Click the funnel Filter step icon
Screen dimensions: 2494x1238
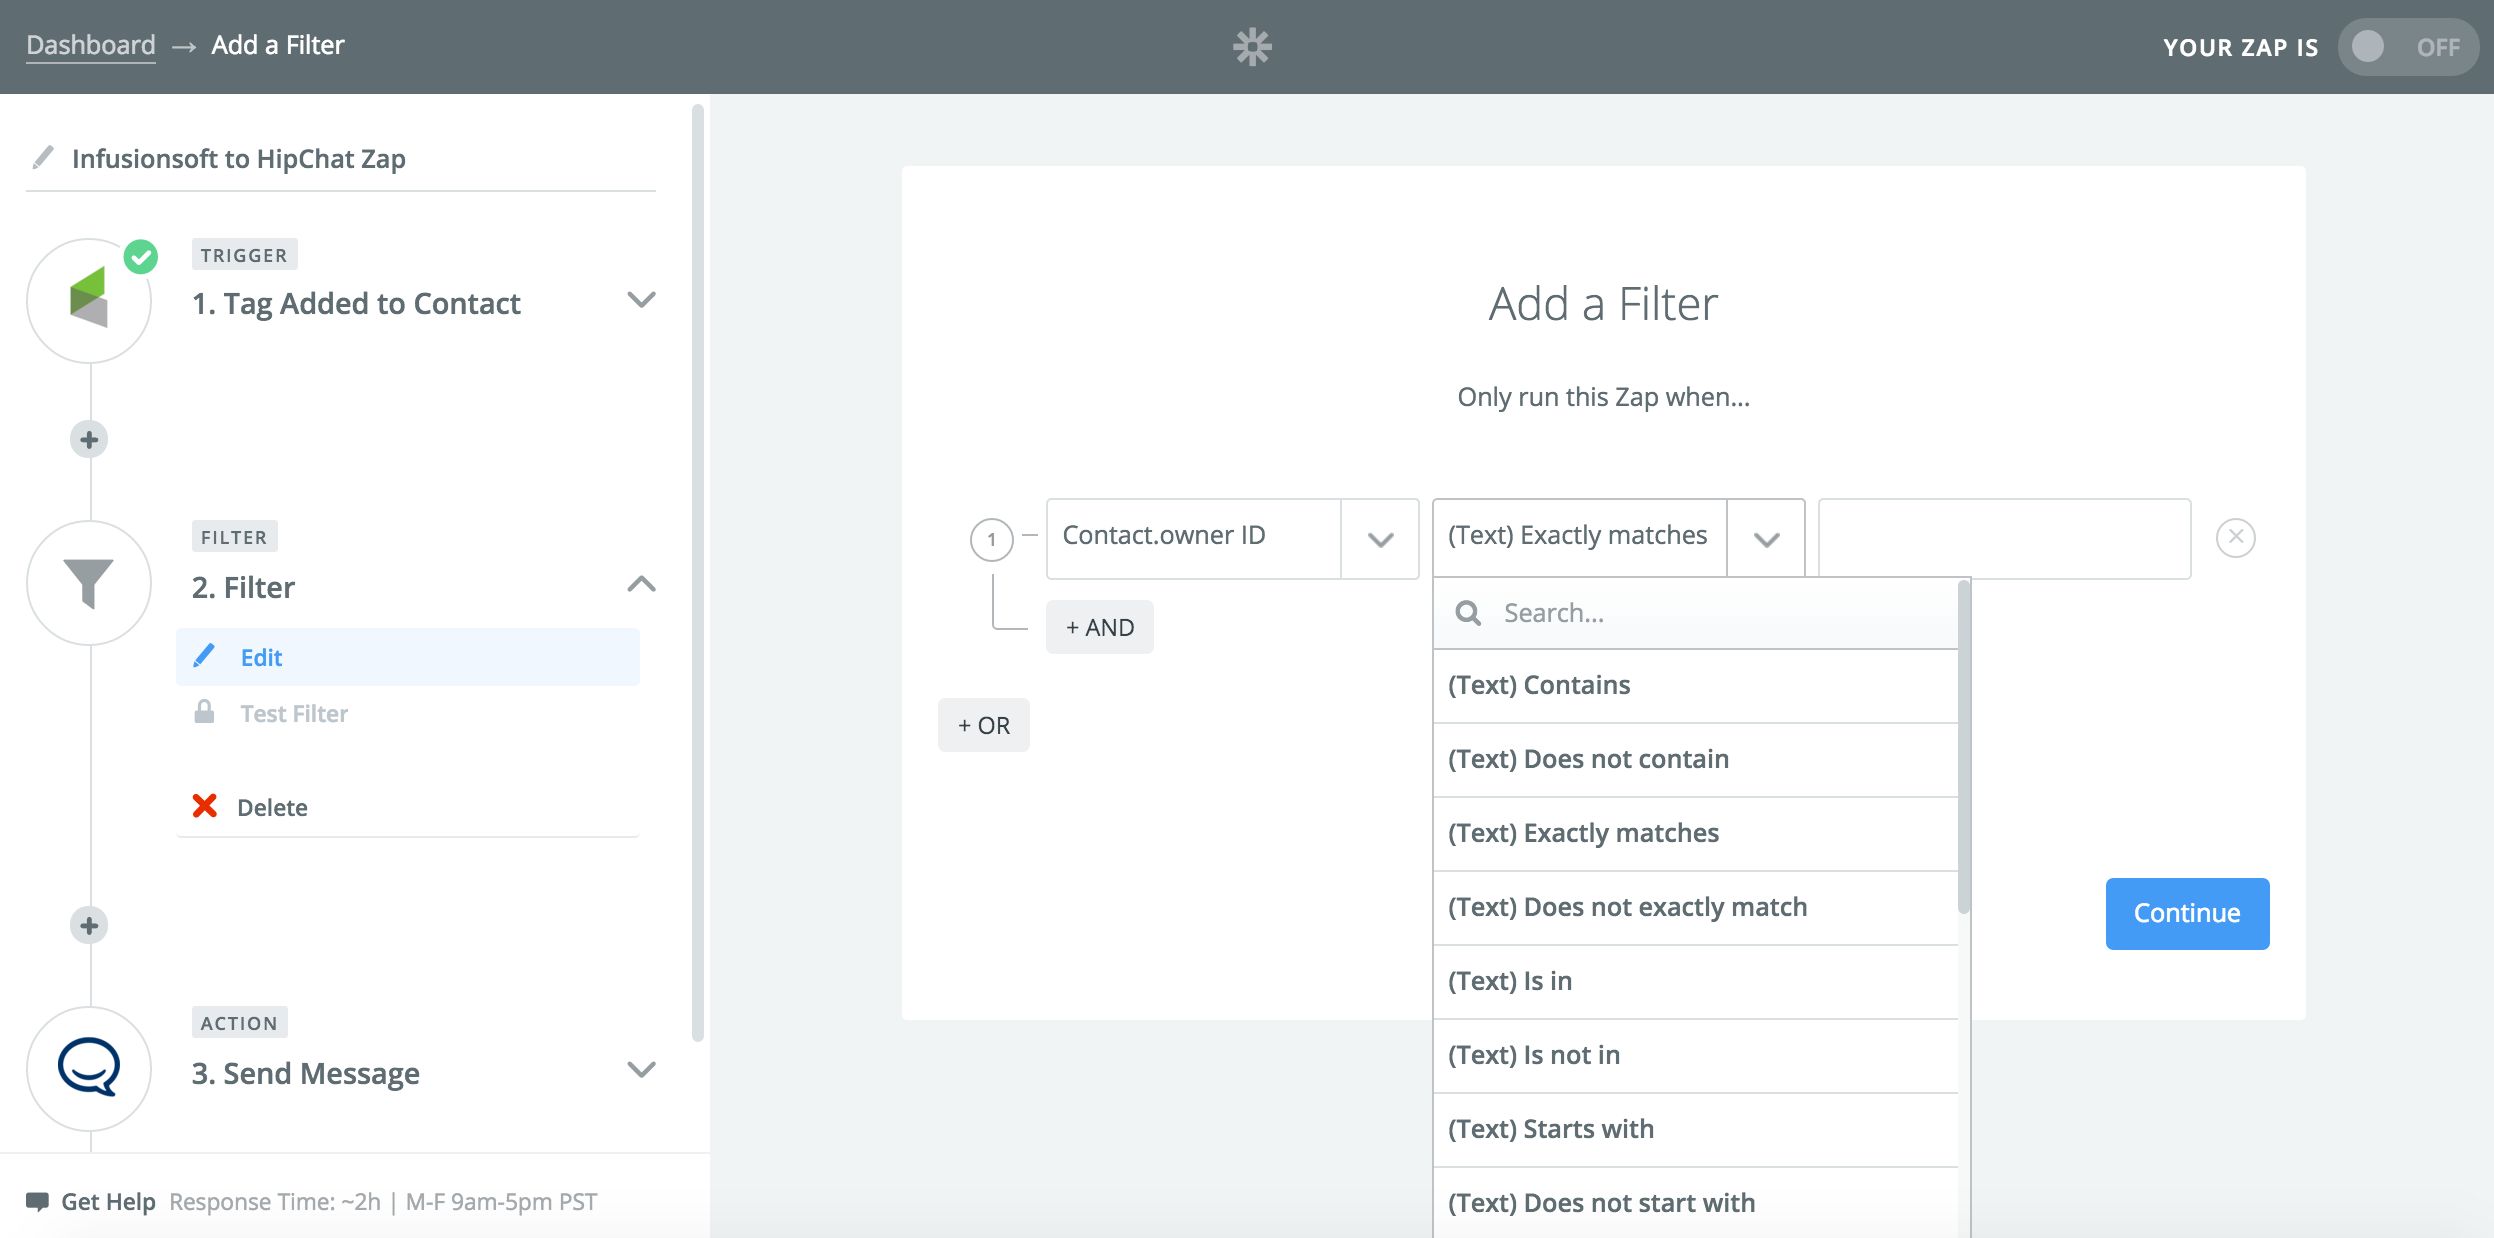point(89,583)
